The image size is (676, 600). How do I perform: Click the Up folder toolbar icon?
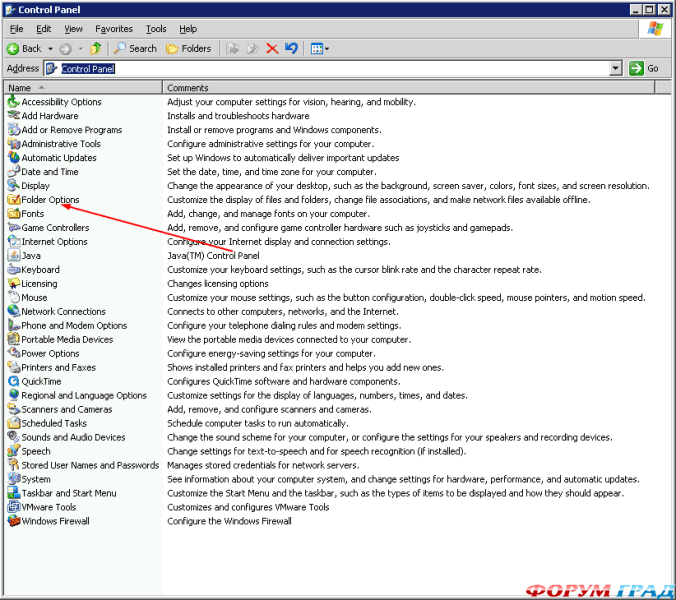coord(96,48)
